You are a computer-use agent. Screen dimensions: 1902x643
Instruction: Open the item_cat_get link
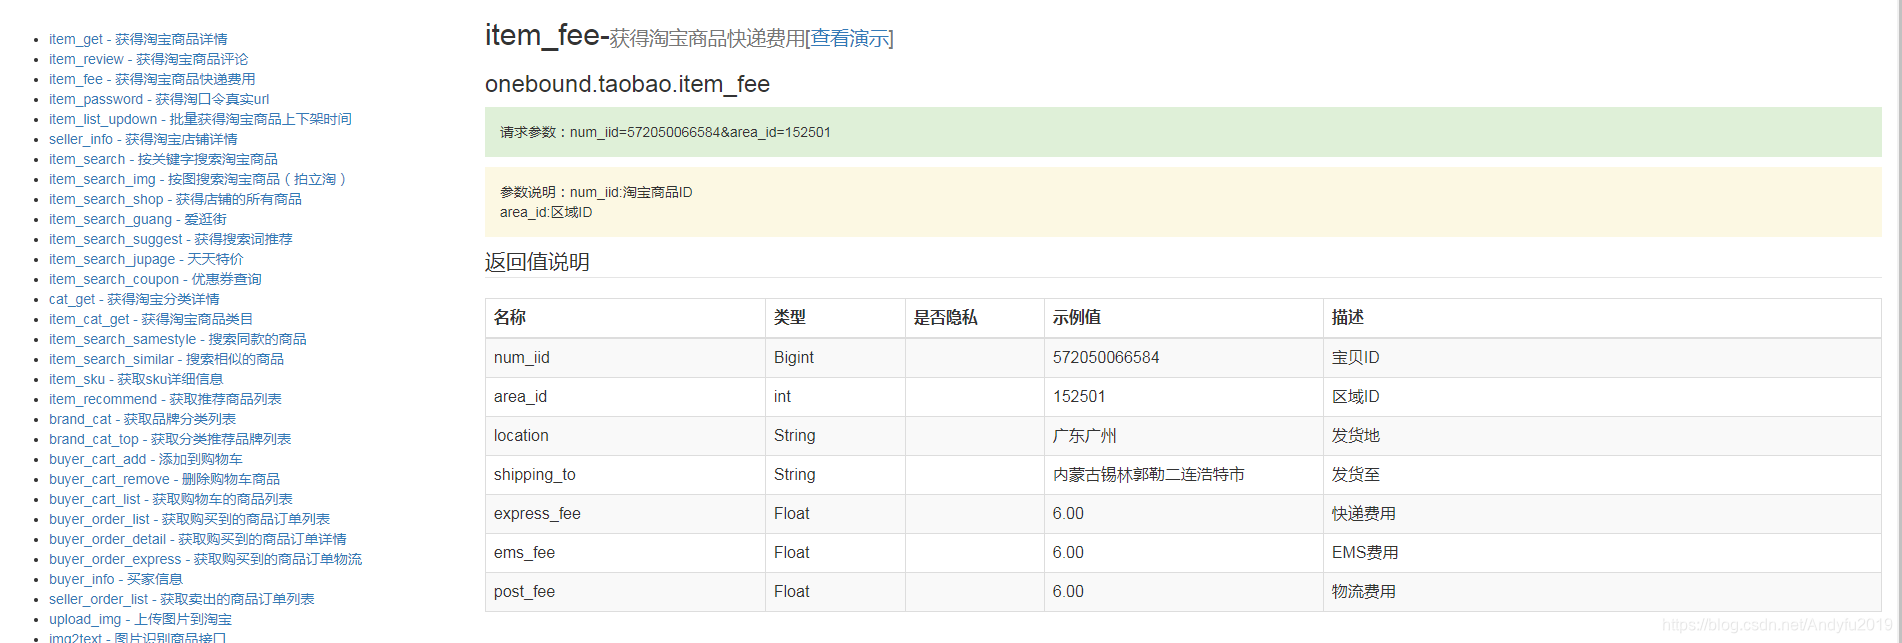pos(151,319)
